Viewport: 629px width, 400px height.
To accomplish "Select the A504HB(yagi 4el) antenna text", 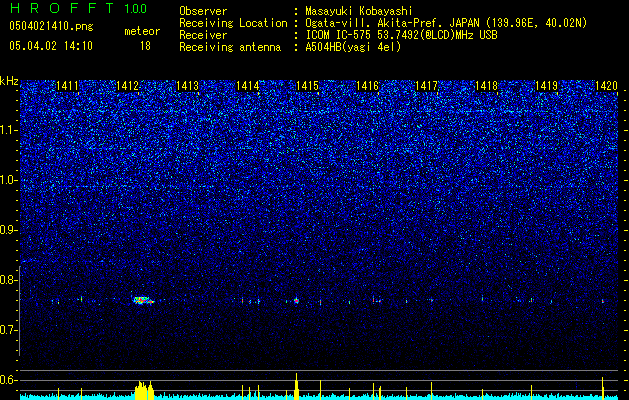I will click(x=353, y=47).
